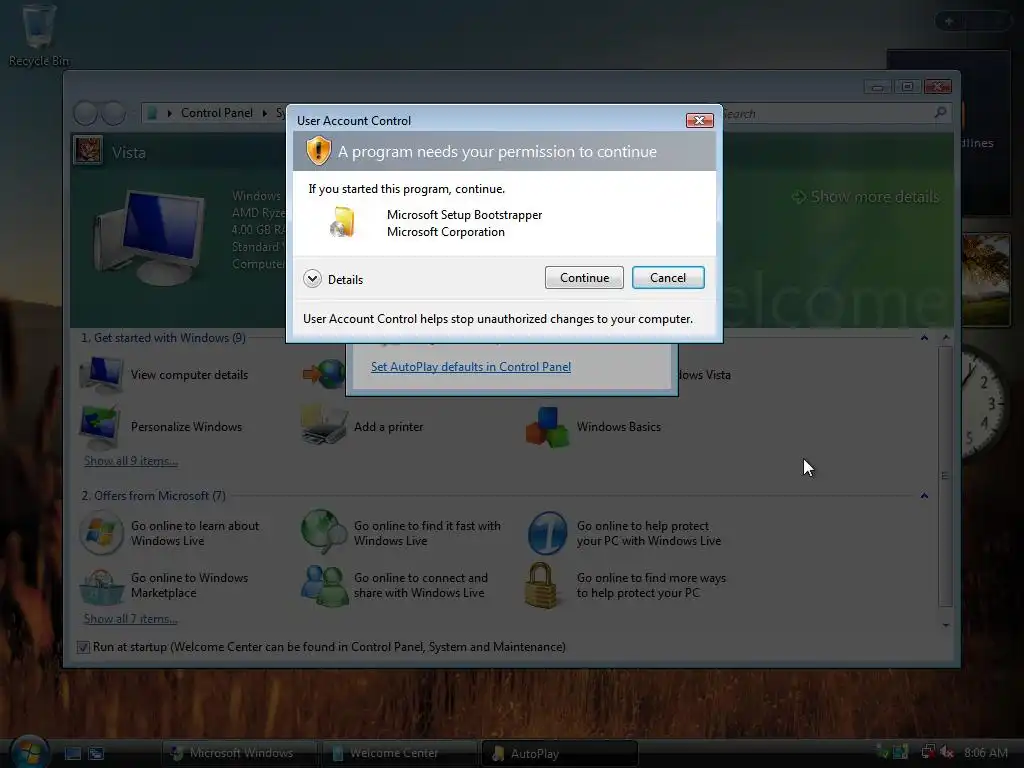
Task: Click Add a printer icon
Action: (323, 425)
